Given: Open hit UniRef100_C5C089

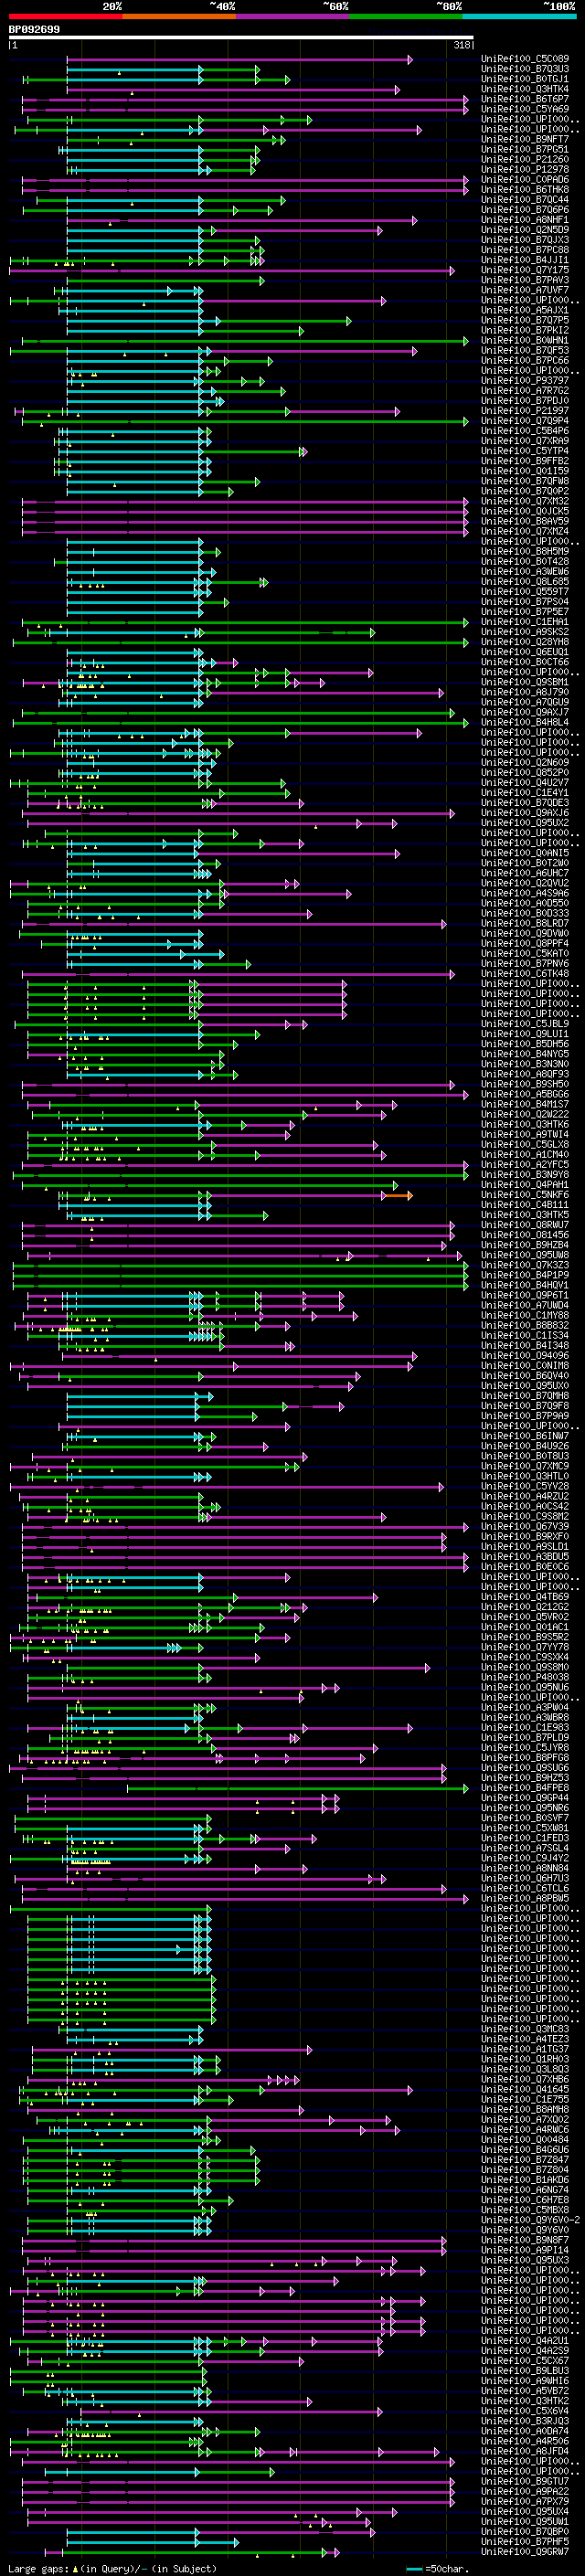Looking at the screenshot, I should (525, 59).
